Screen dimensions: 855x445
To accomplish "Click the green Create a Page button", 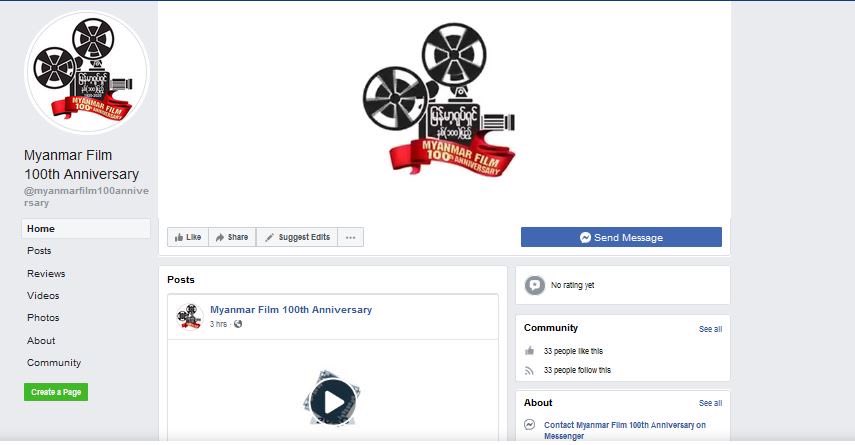I will [56, 392].
